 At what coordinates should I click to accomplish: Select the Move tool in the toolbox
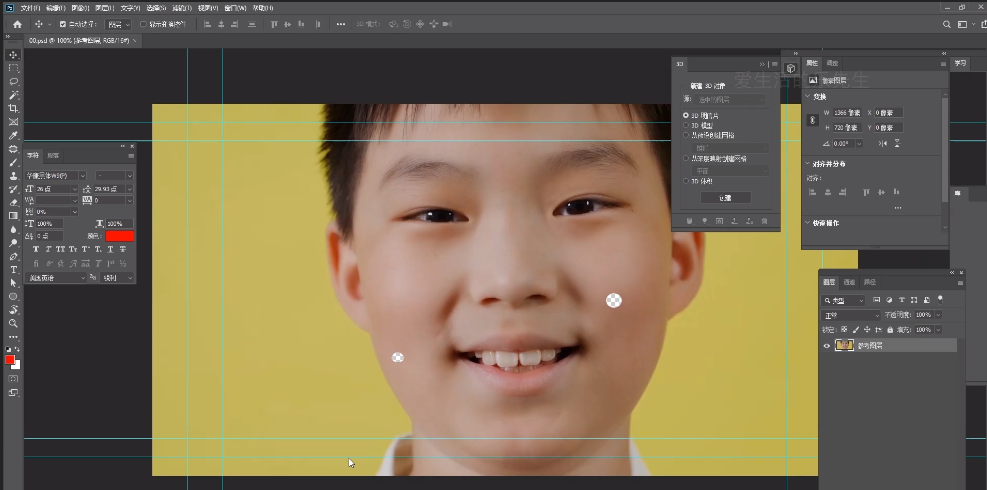[13, 55]
